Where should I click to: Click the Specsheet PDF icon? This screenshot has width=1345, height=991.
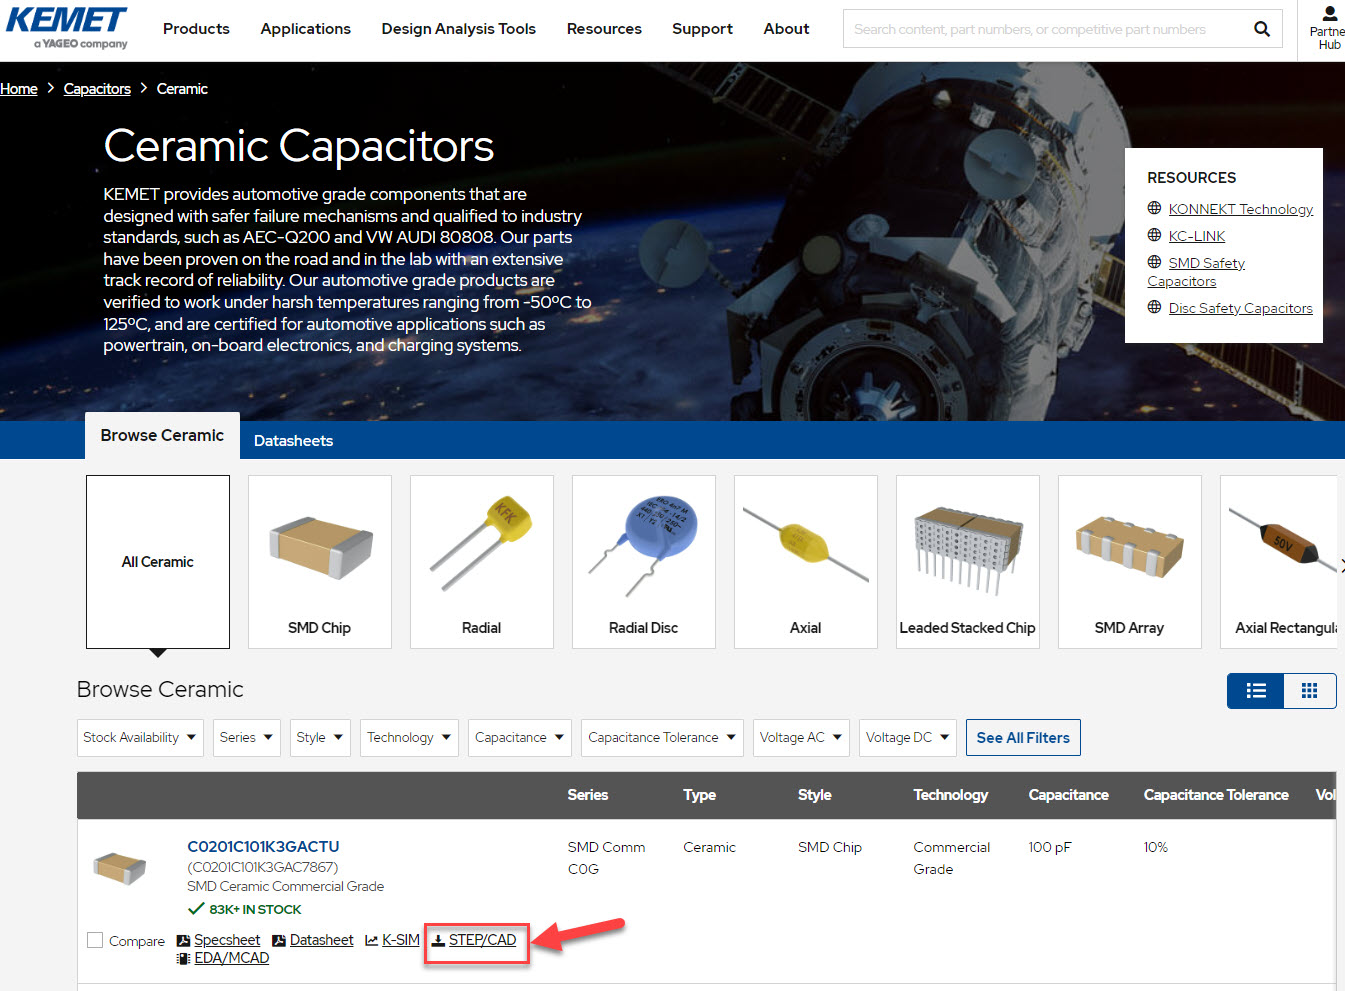click(x=183, y=941)
